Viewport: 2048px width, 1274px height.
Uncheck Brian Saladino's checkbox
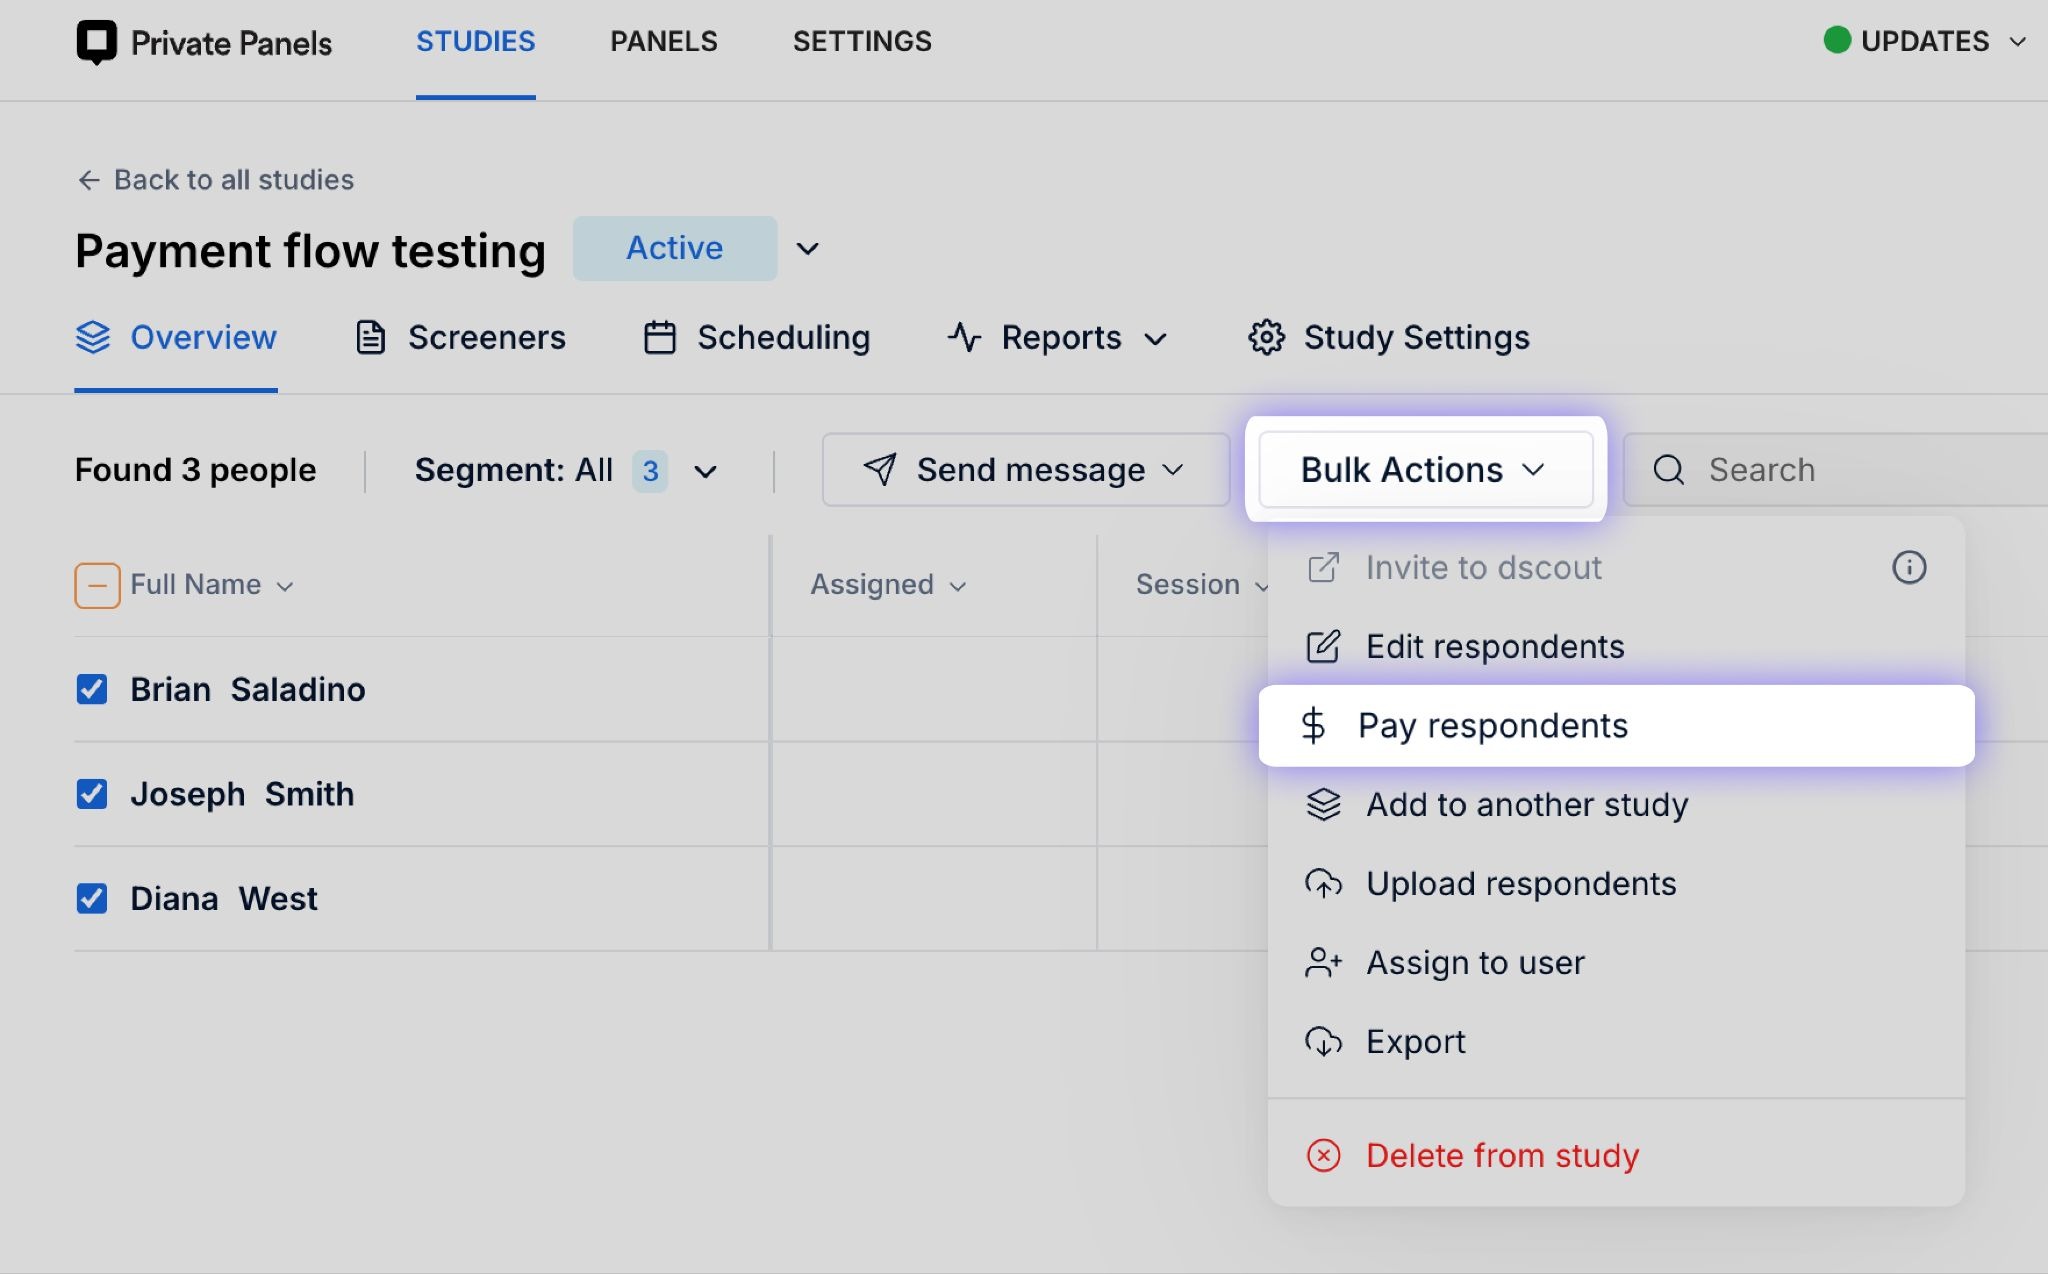point(92,689)
